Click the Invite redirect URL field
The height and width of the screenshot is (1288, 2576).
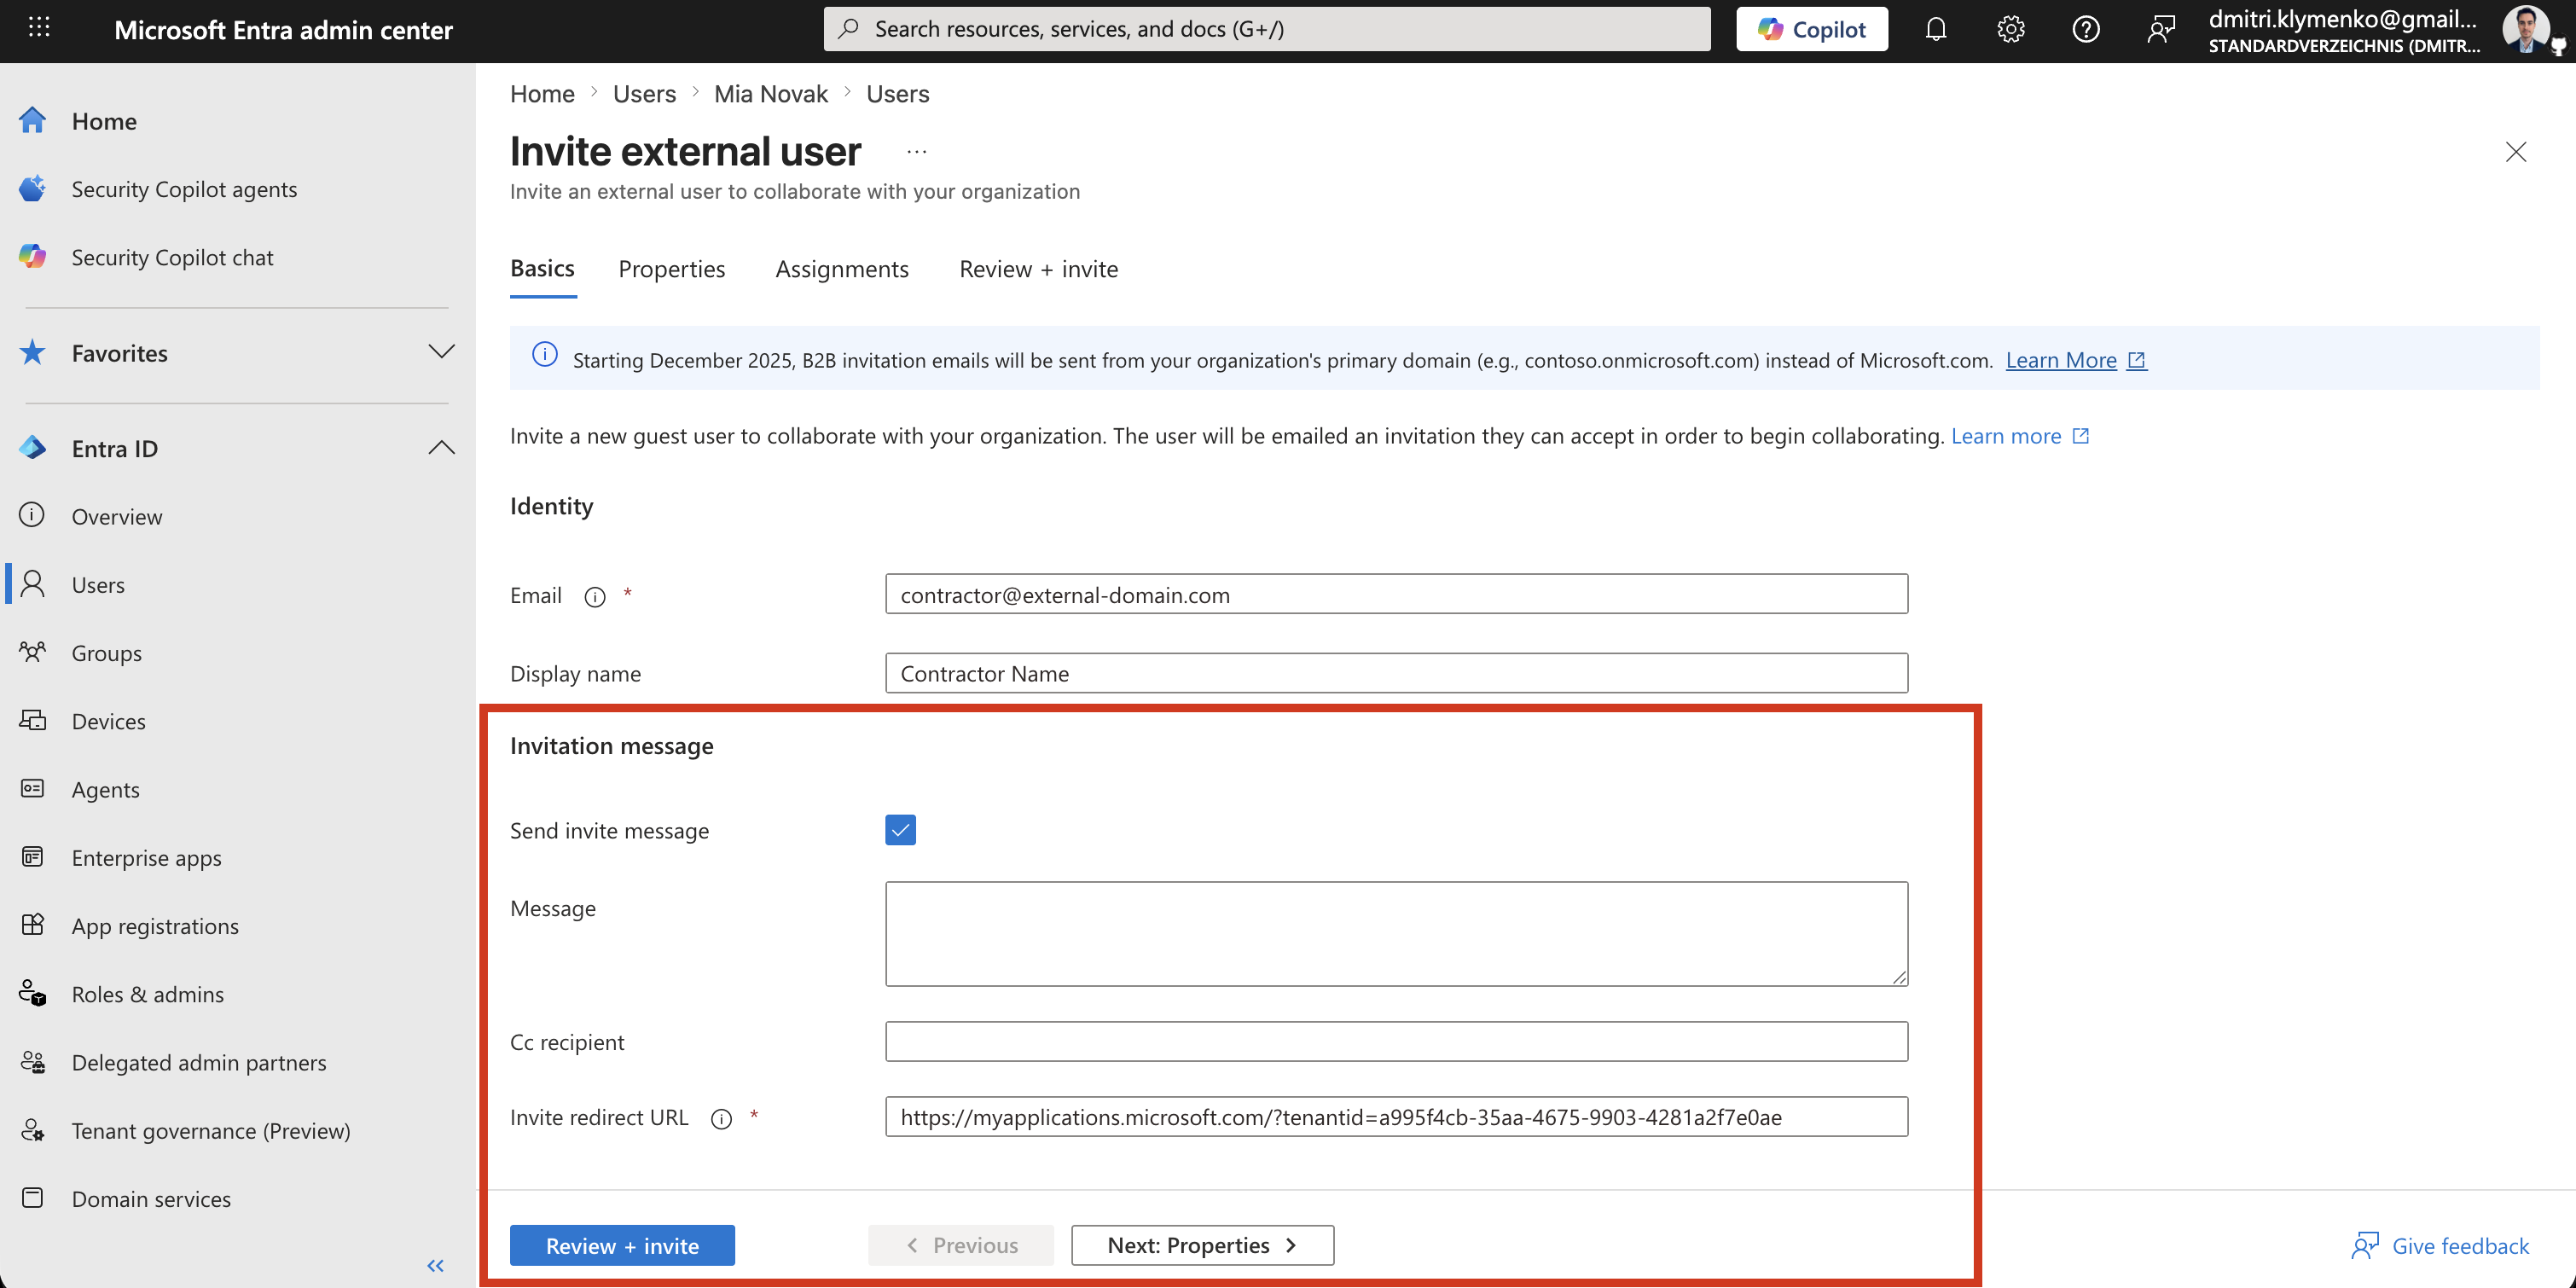coord(1396,1117)
